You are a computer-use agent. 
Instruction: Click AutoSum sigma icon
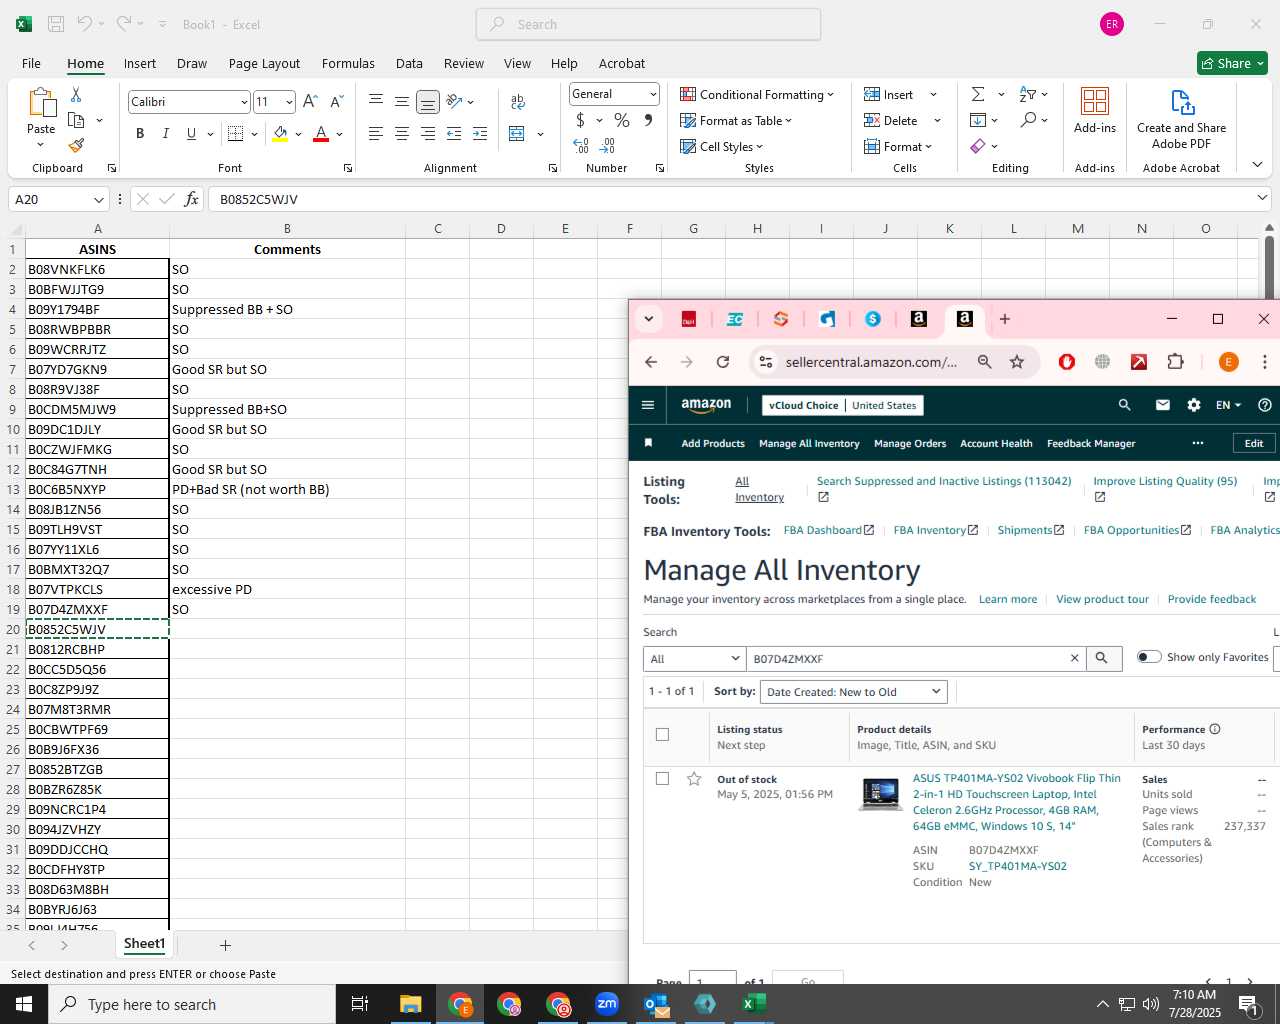[x=978, y=94]
